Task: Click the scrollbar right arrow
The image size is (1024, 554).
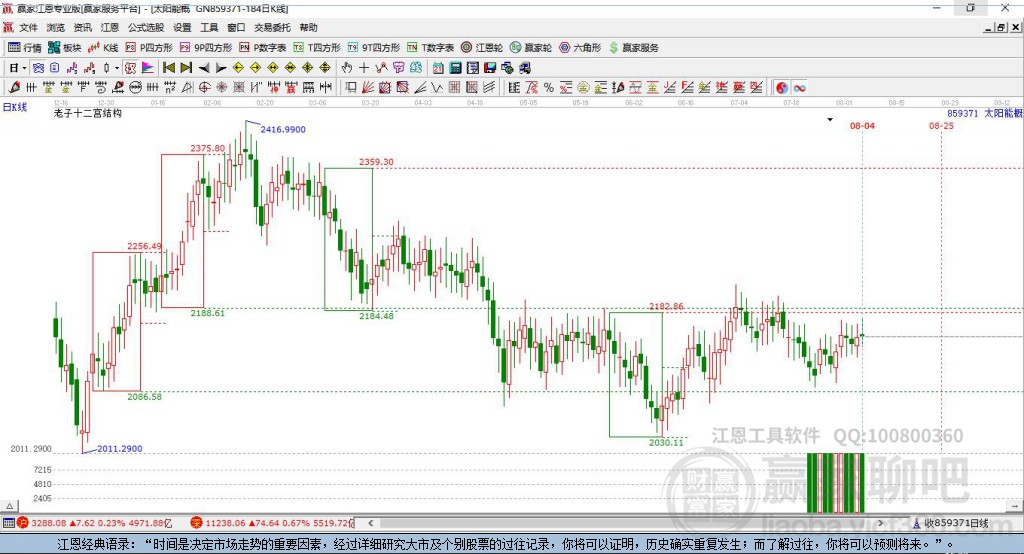Action: [880, 523]
